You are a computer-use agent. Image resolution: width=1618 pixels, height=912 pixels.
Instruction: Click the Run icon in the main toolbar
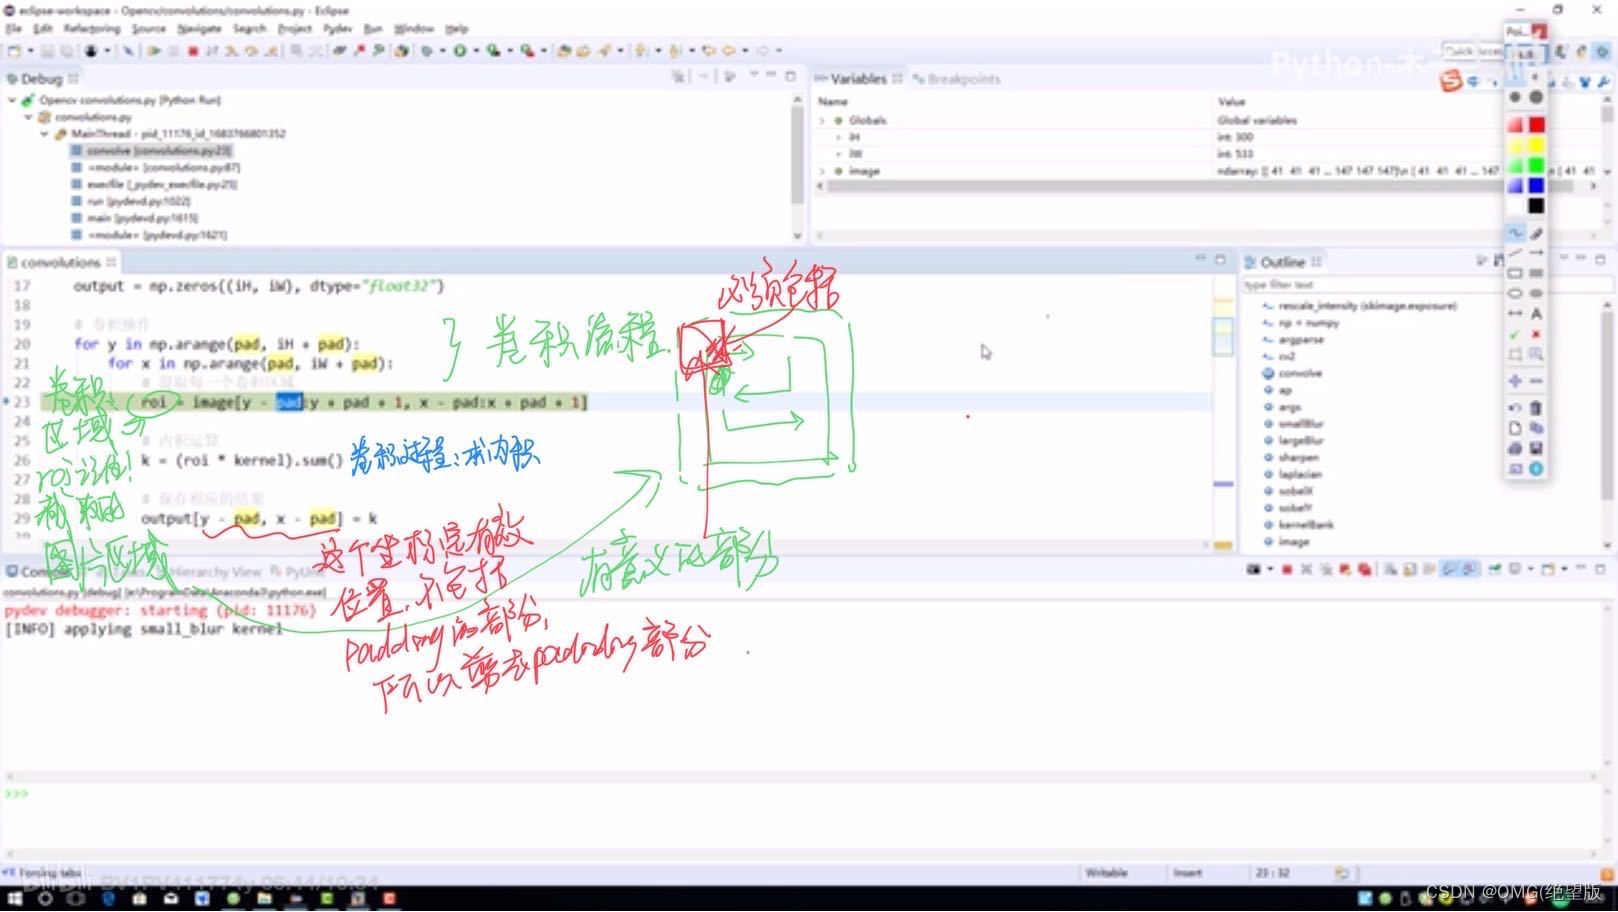[459, 48]
